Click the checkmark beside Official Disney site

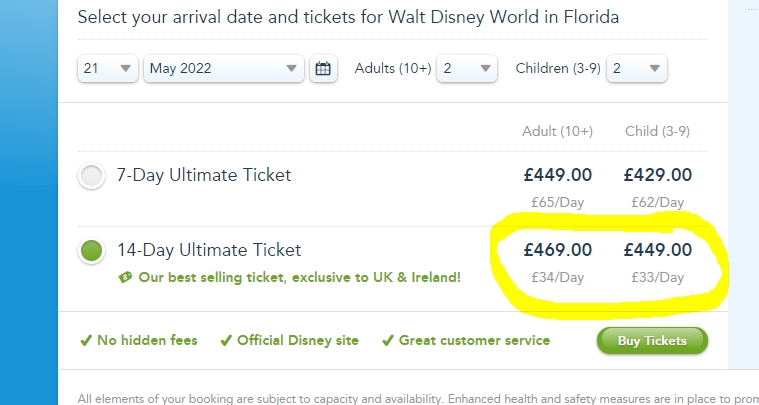tap(226, 340)
